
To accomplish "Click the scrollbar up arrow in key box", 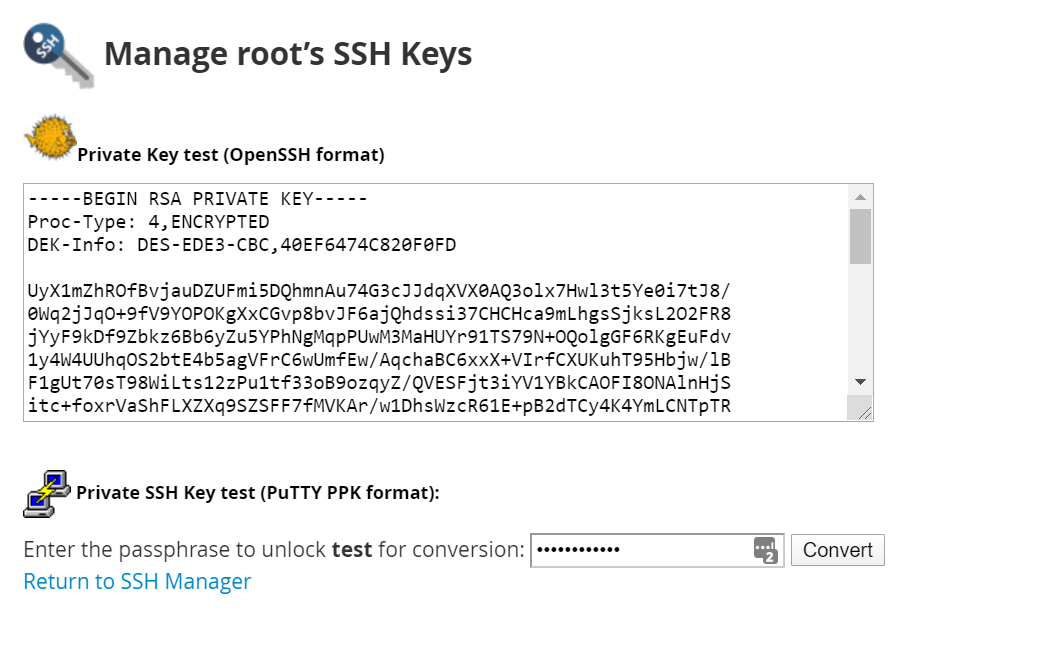I will coord(861,197).
